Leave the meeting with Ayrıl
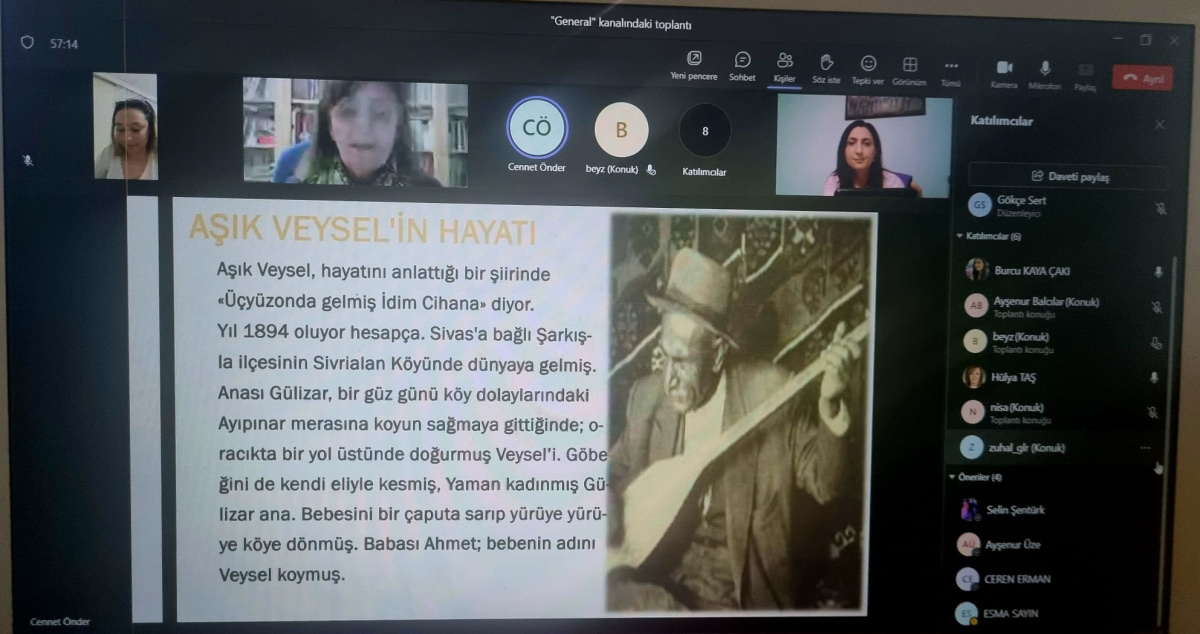This screenshot has width=1200, height=634. pyautogui.click(x=1142, y=78)
